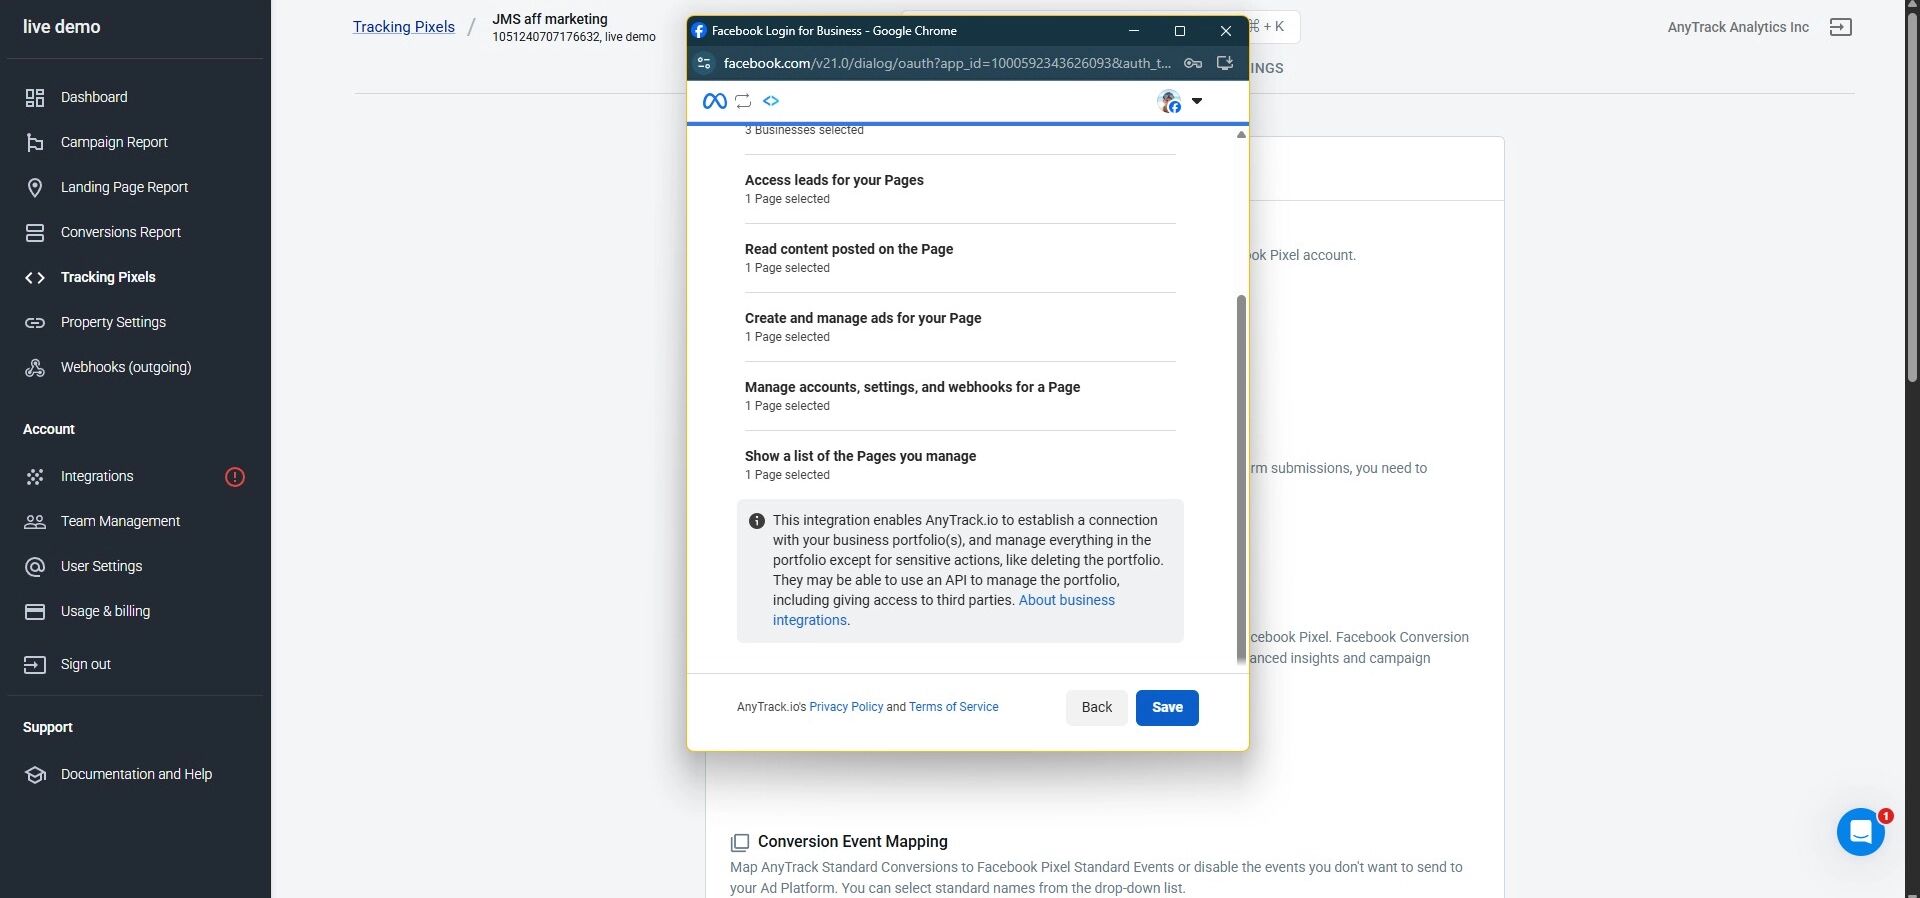The width and height of the screenshot is (1920, 898).
Task: Minimize the Facebook Login popup window
Action: [x=1134, y=31]
